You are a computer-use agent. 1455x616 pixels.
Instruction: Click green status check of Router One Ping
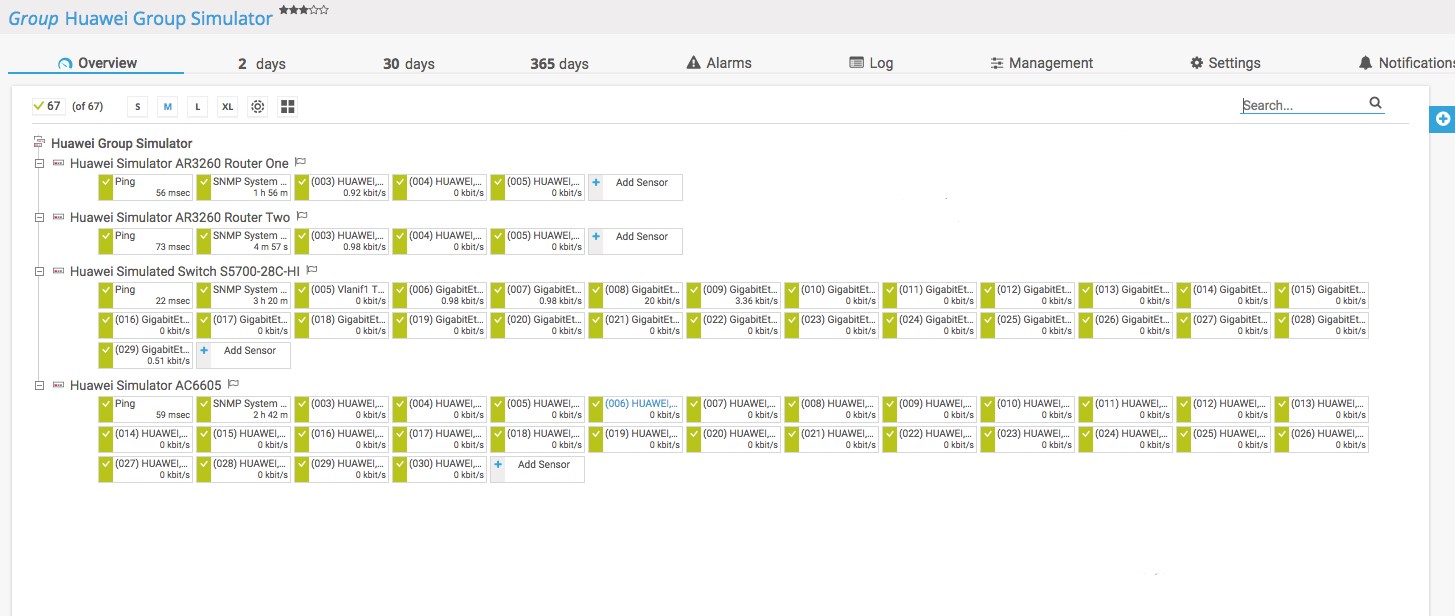pyautogui.click(x=105, y=188)
